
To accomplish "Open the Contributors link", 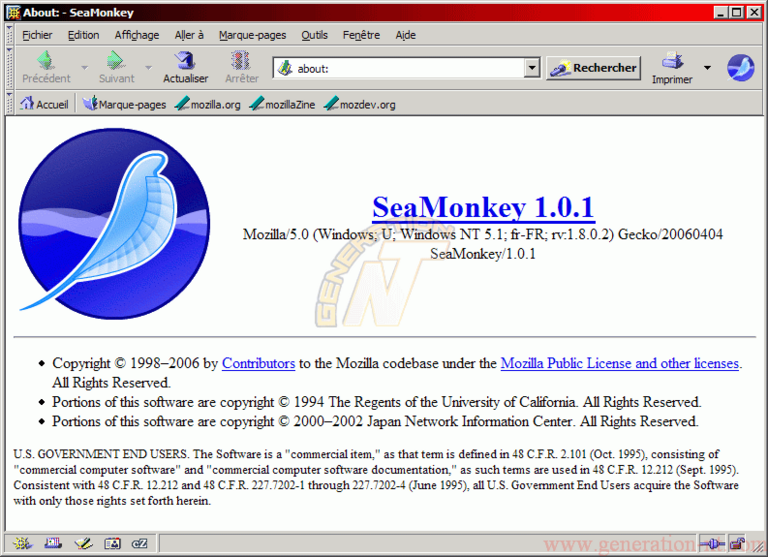I will pos(258,363).
